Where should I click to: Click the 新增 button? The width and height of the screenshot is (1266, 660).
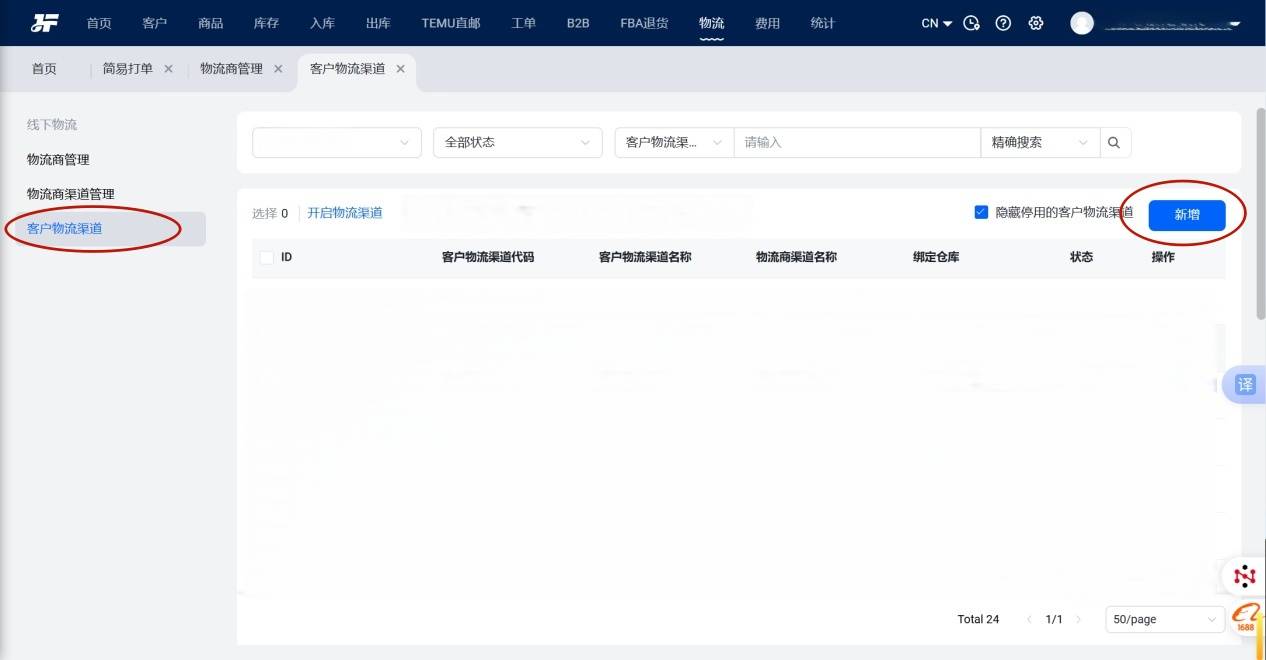(x=1186, y=214)
